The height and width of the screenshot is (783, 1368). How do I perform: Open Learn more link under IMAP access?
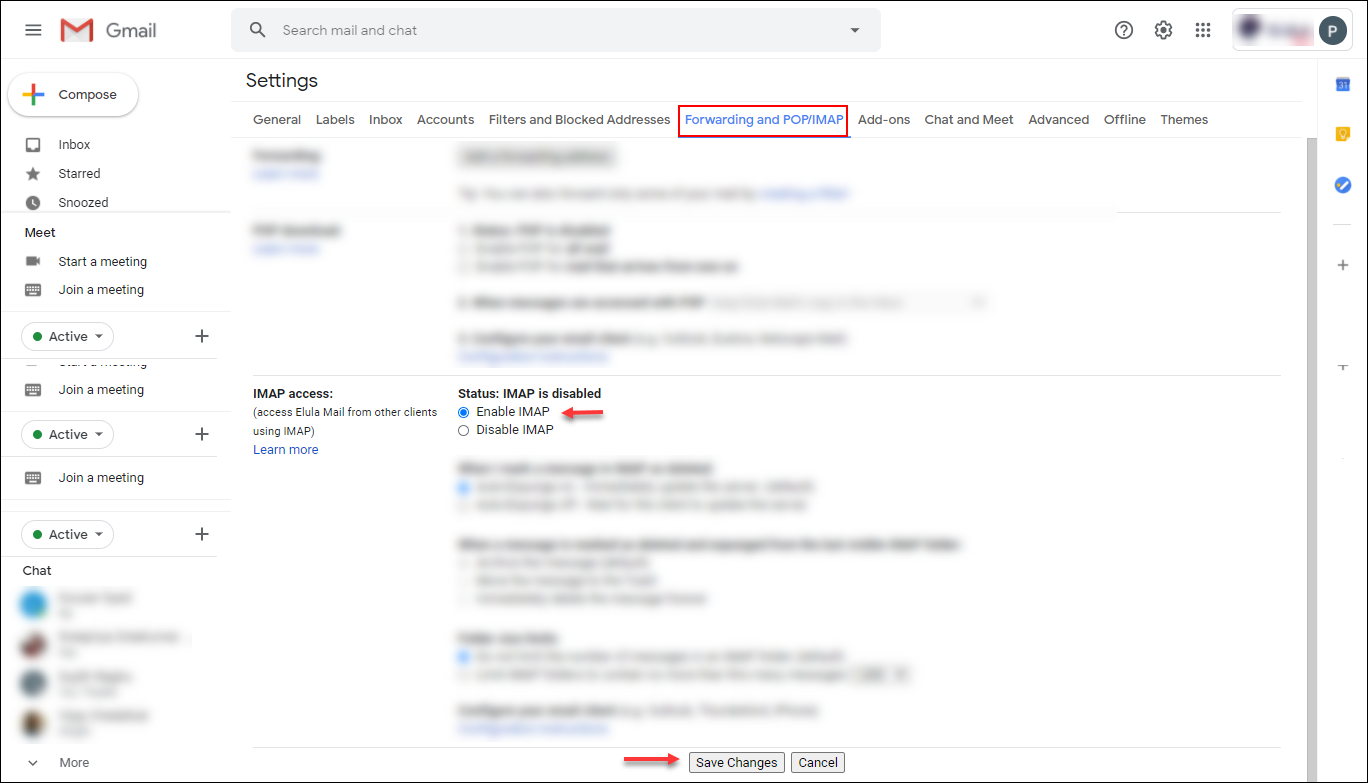[286, 450]
